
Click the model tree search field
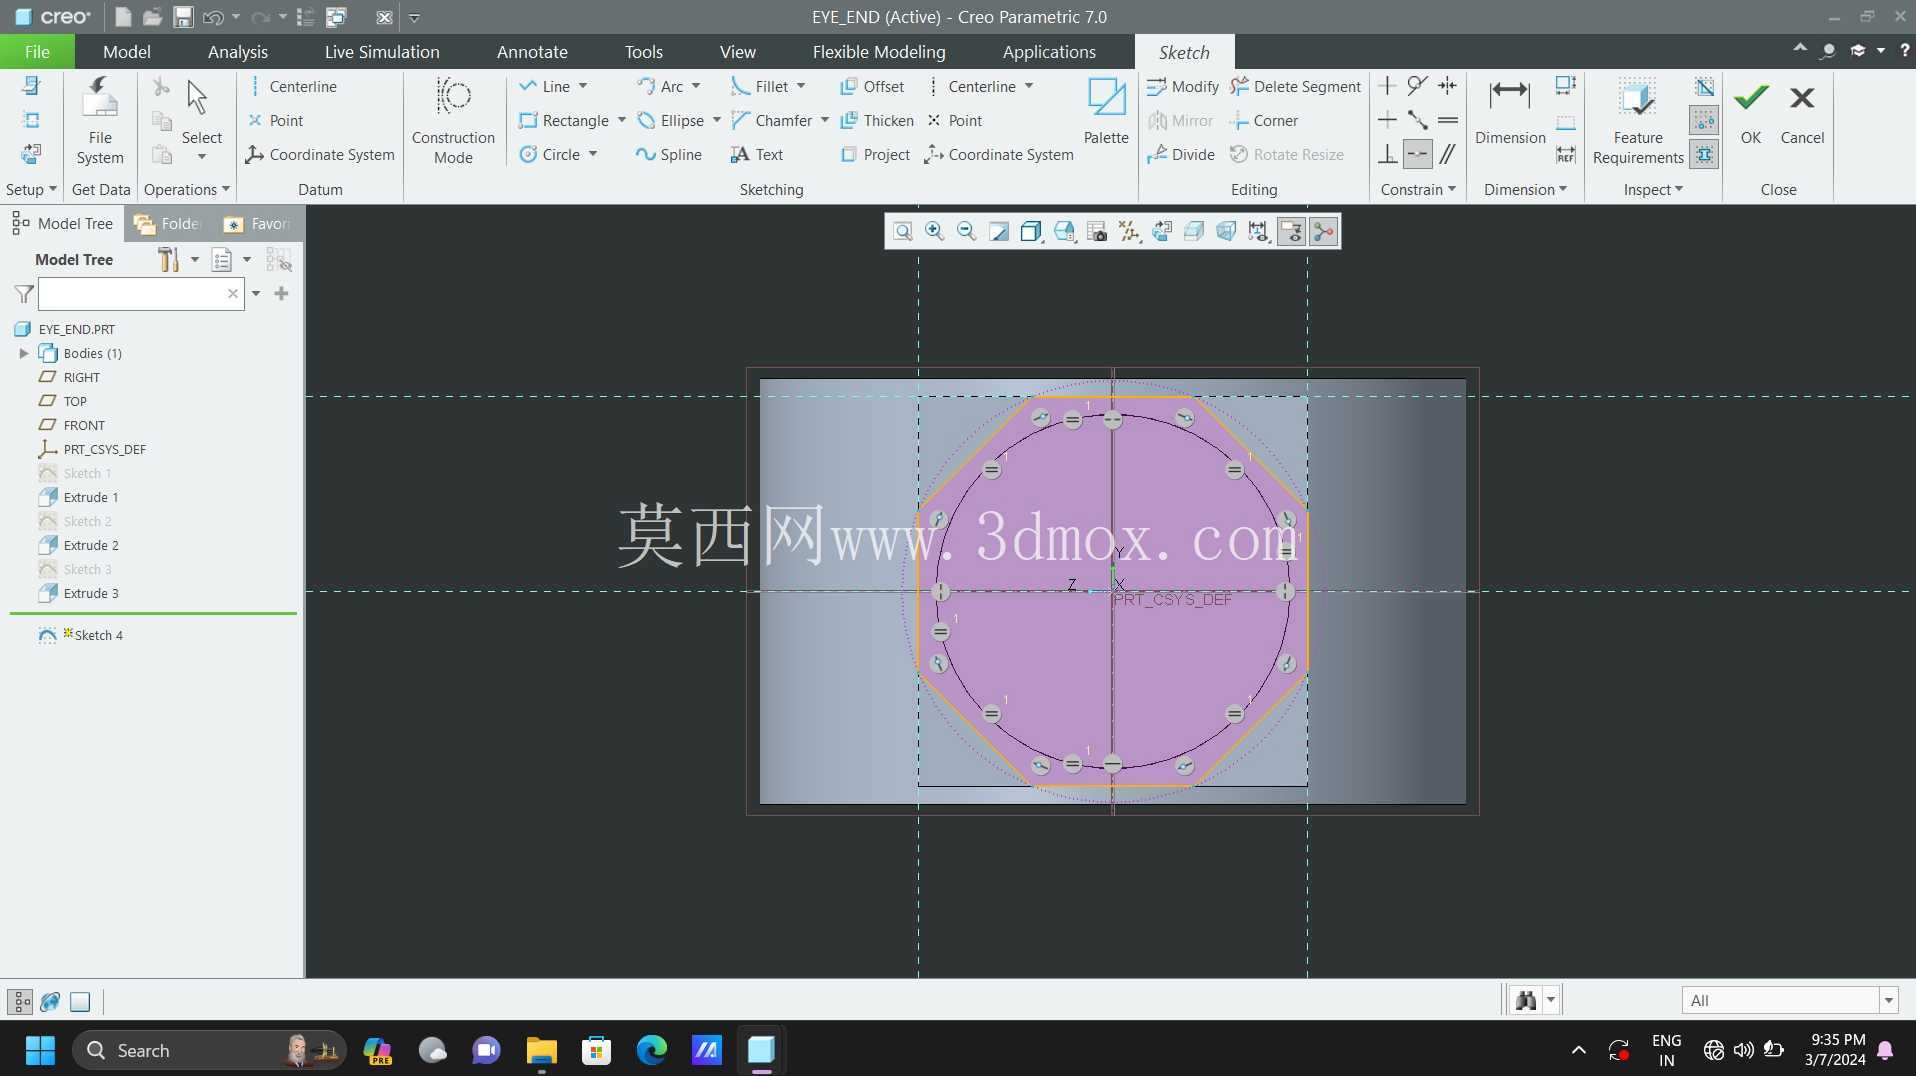141,294
